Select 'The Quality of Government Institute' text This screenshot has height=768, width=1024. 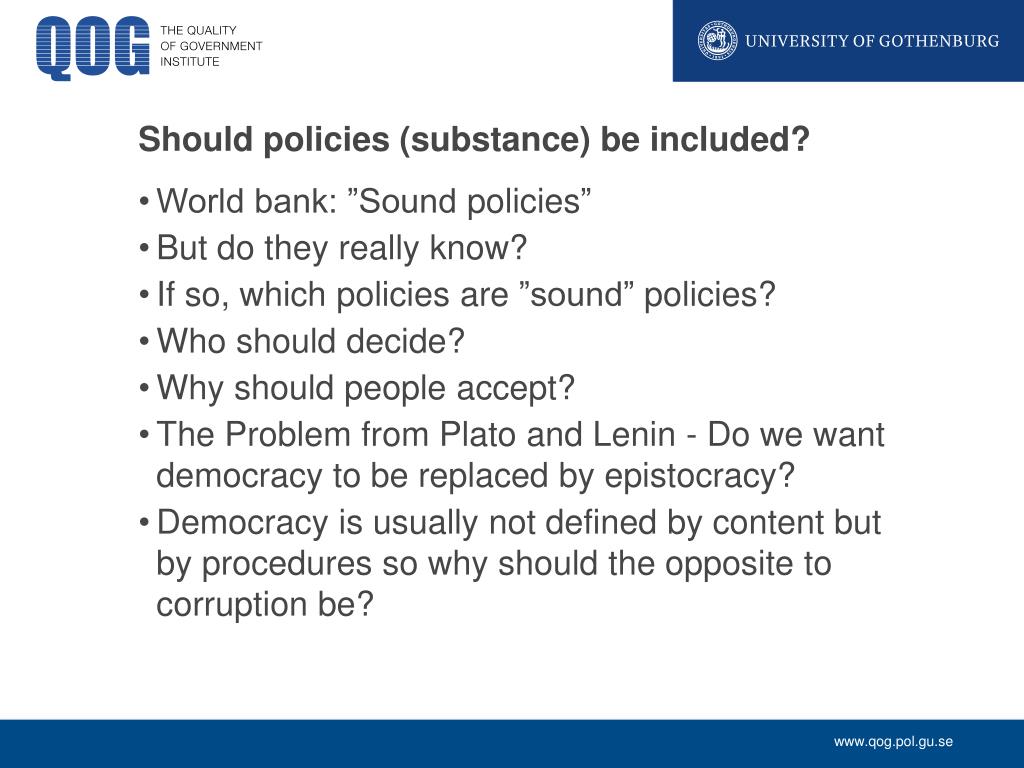[211, 46]
